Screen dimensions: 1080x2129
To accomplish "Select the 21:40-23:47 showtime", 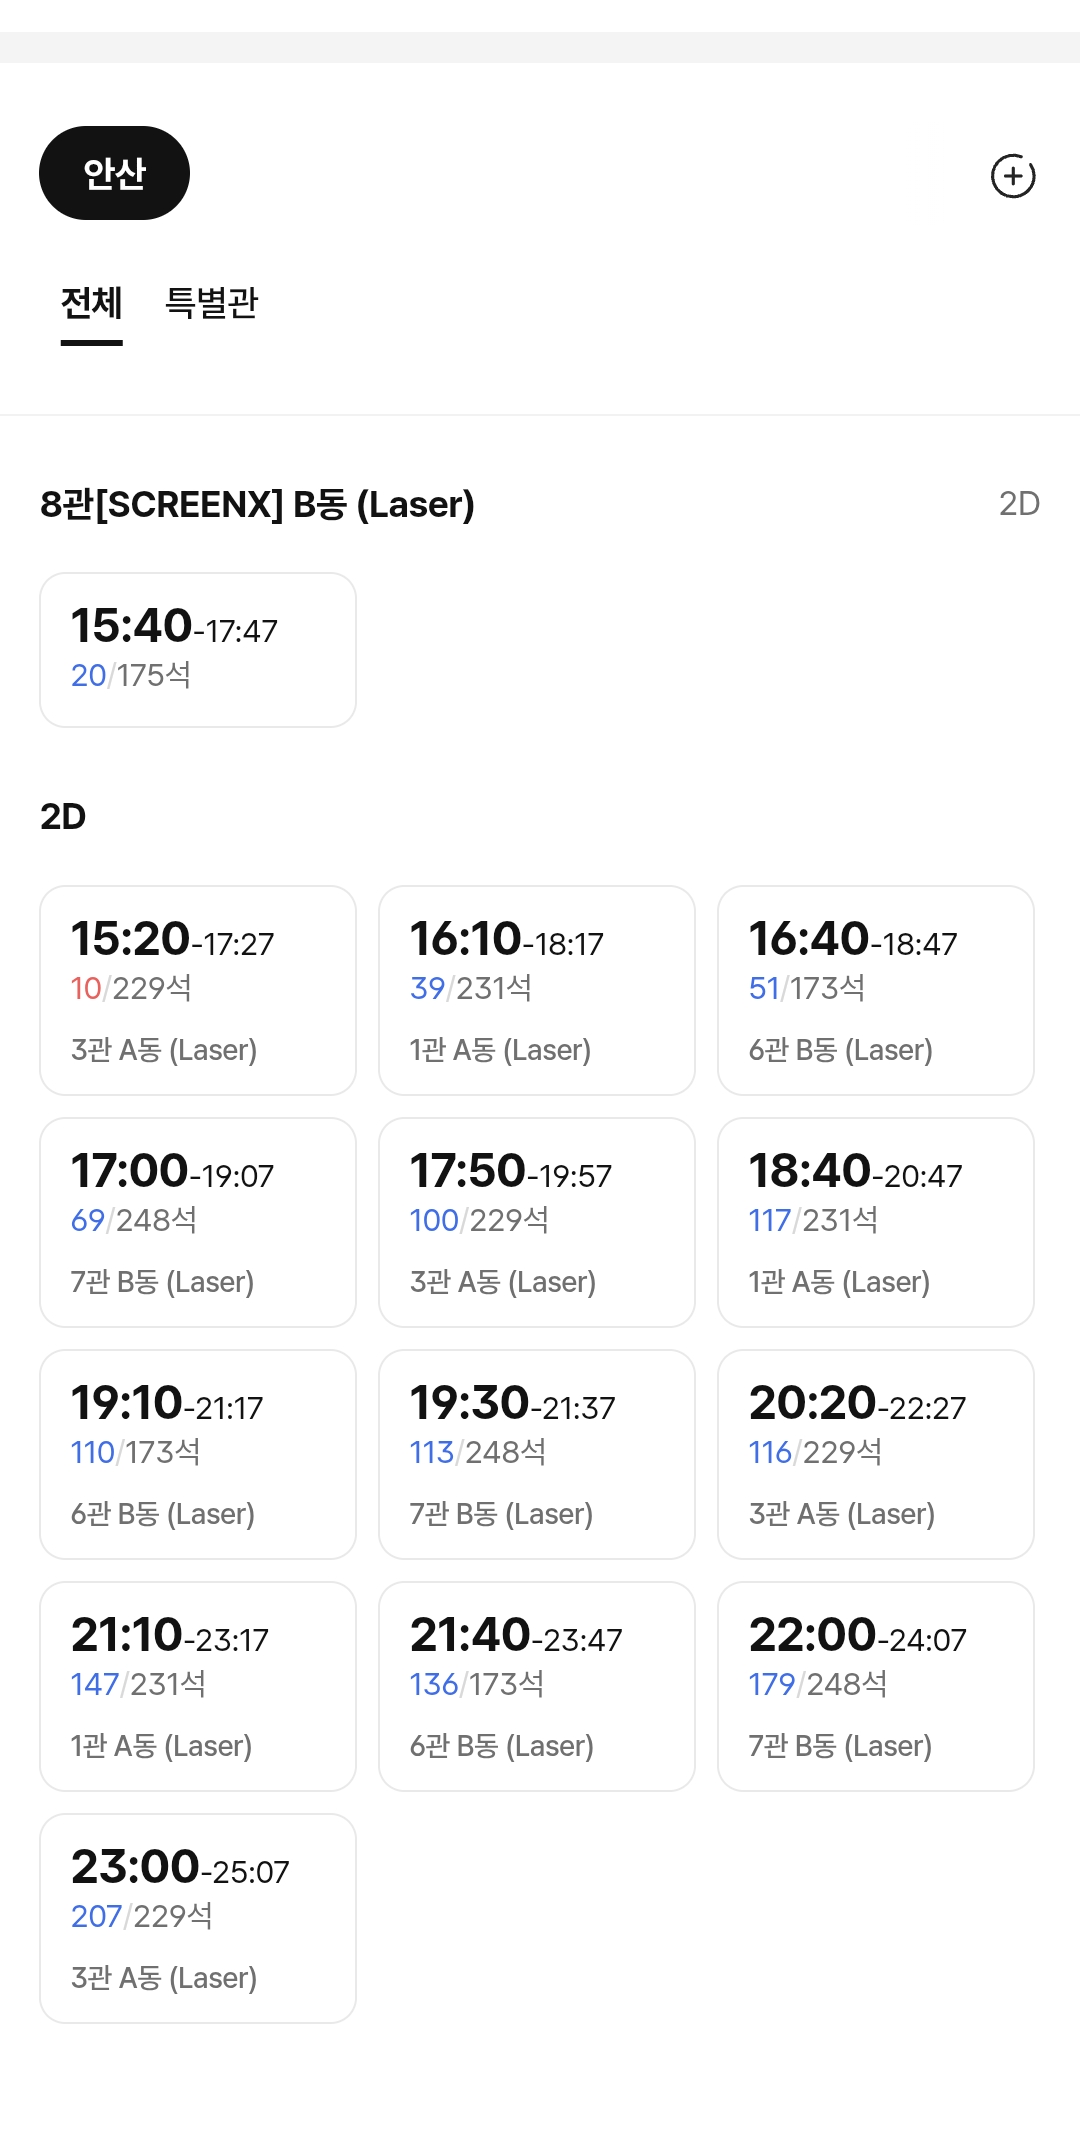I will coord(536,1686).
